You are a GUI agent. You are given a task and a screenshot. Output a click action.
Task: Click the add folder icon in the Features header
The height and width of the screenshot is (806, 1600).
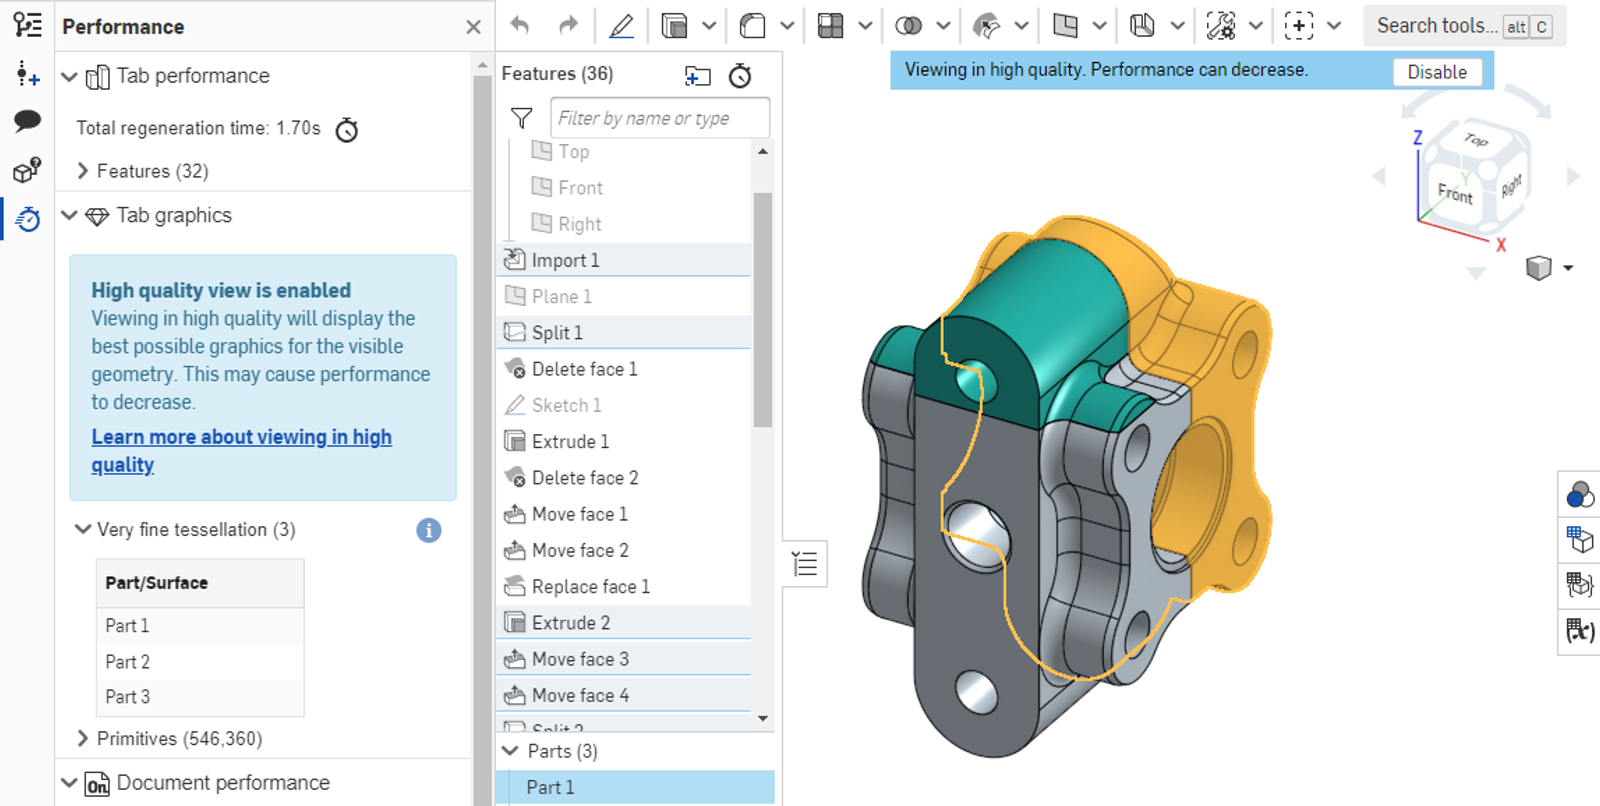click(x=697, y=75)
